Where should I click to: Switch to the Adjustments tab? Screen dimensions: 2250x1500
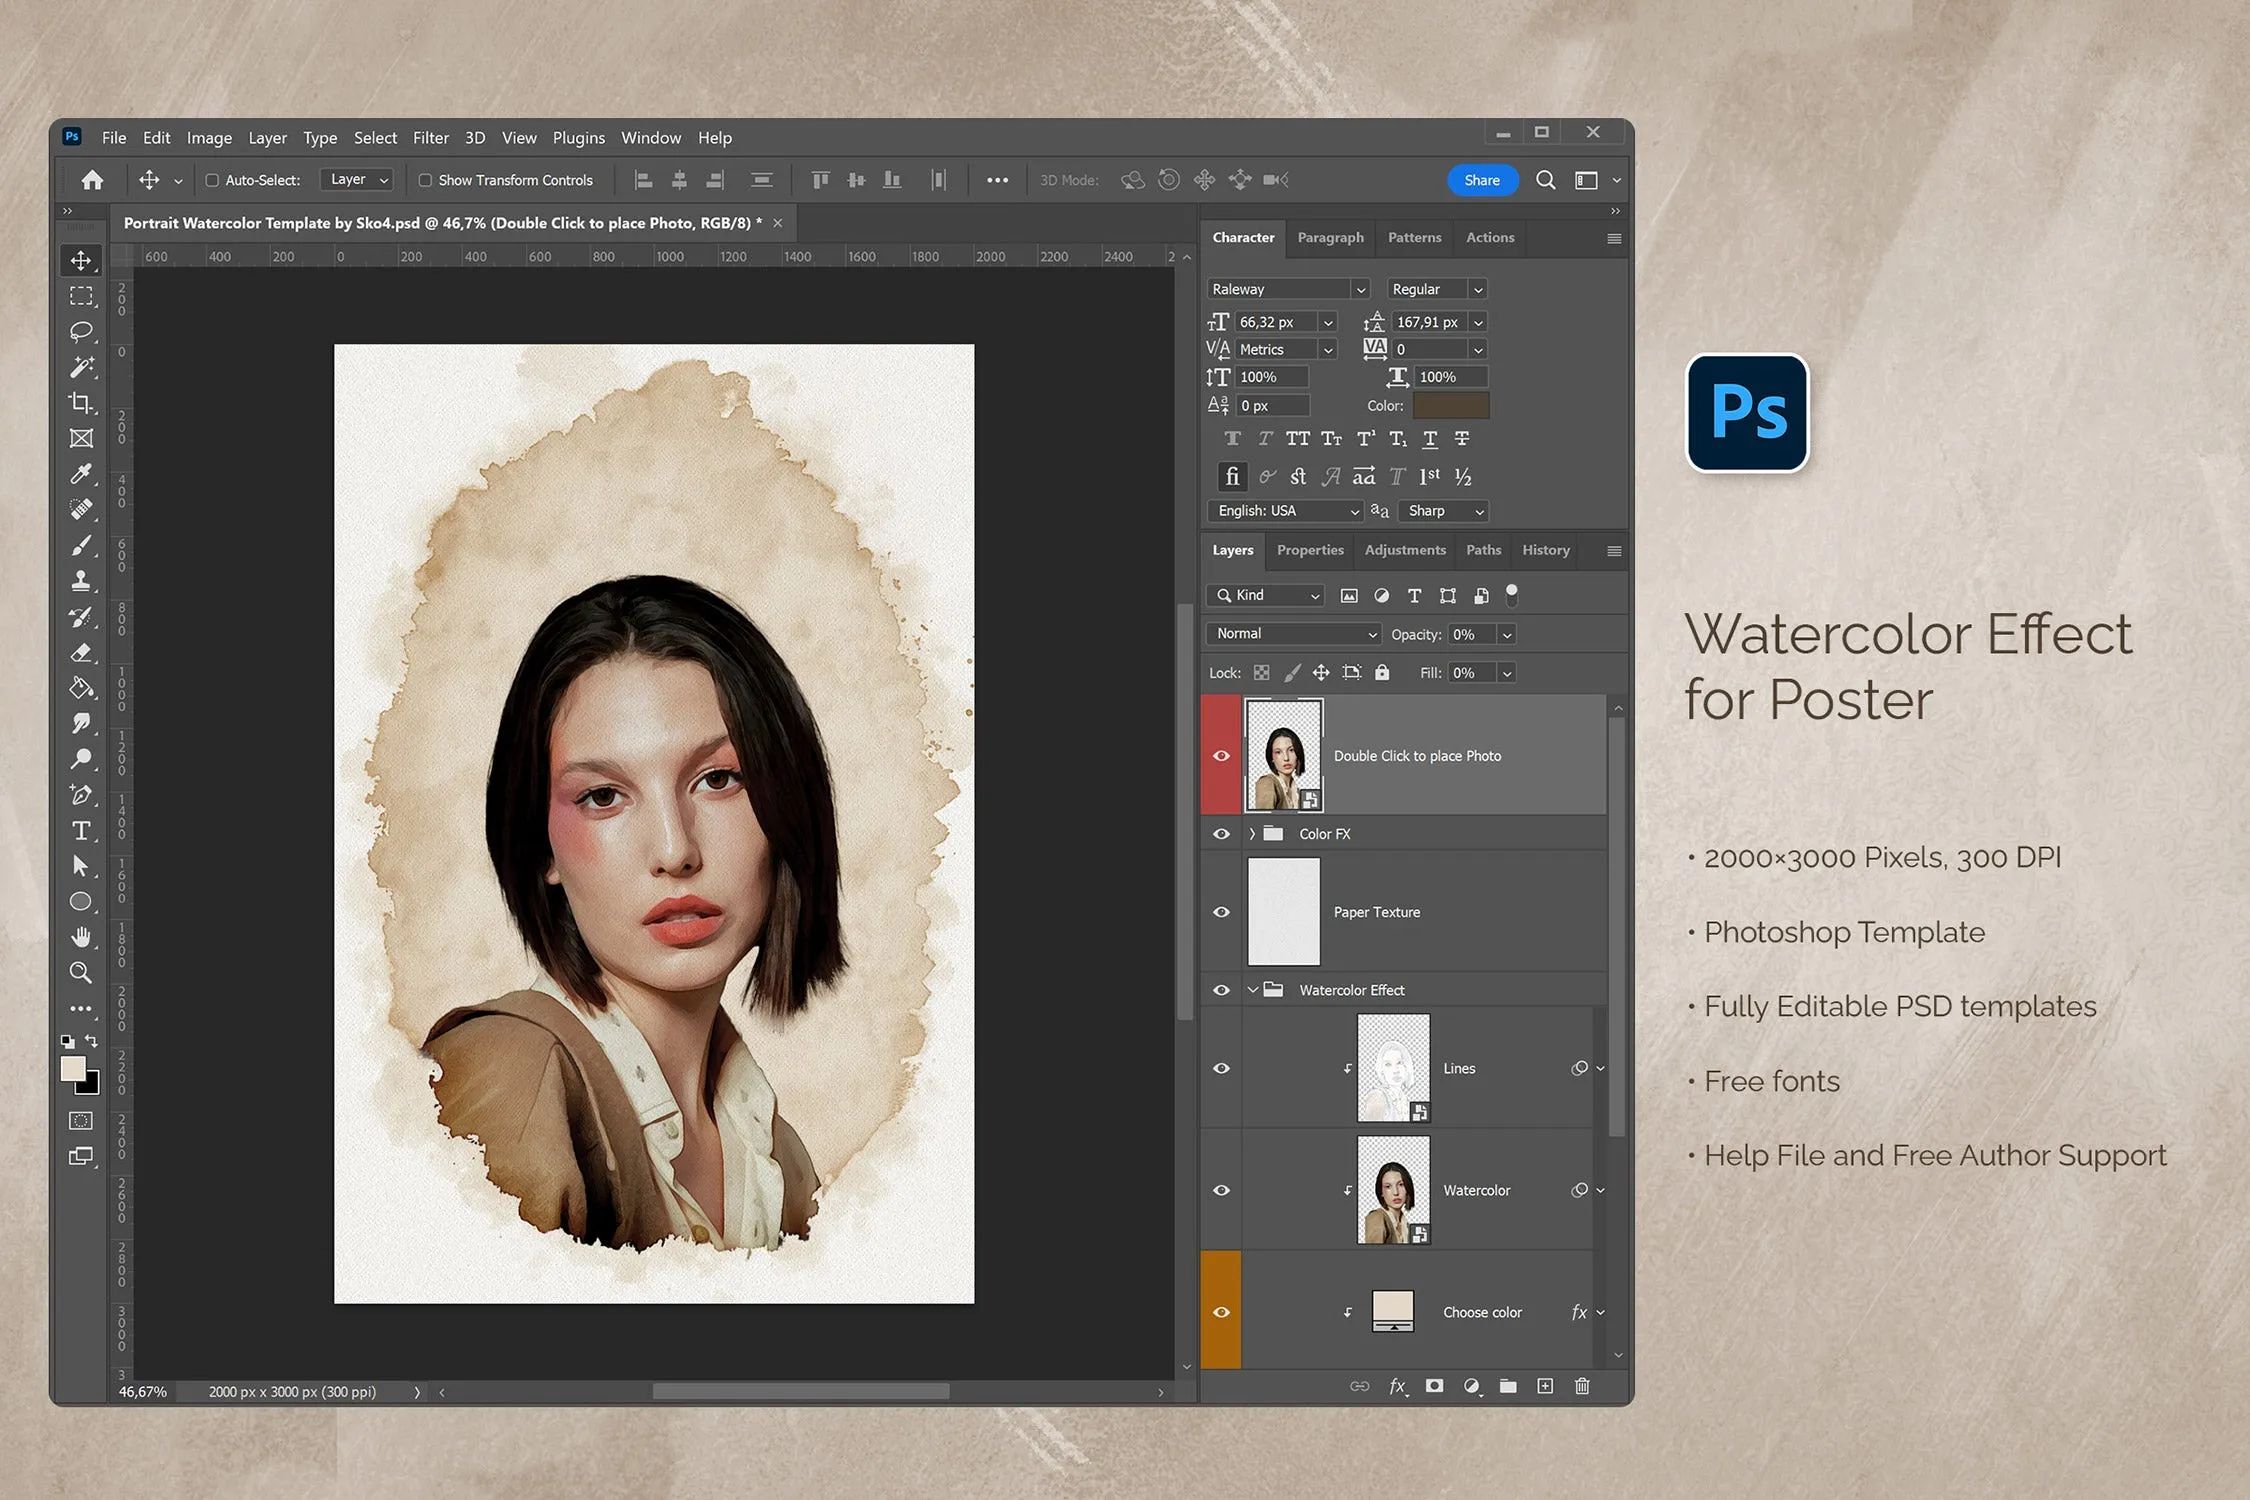[x=1405, y=550]
